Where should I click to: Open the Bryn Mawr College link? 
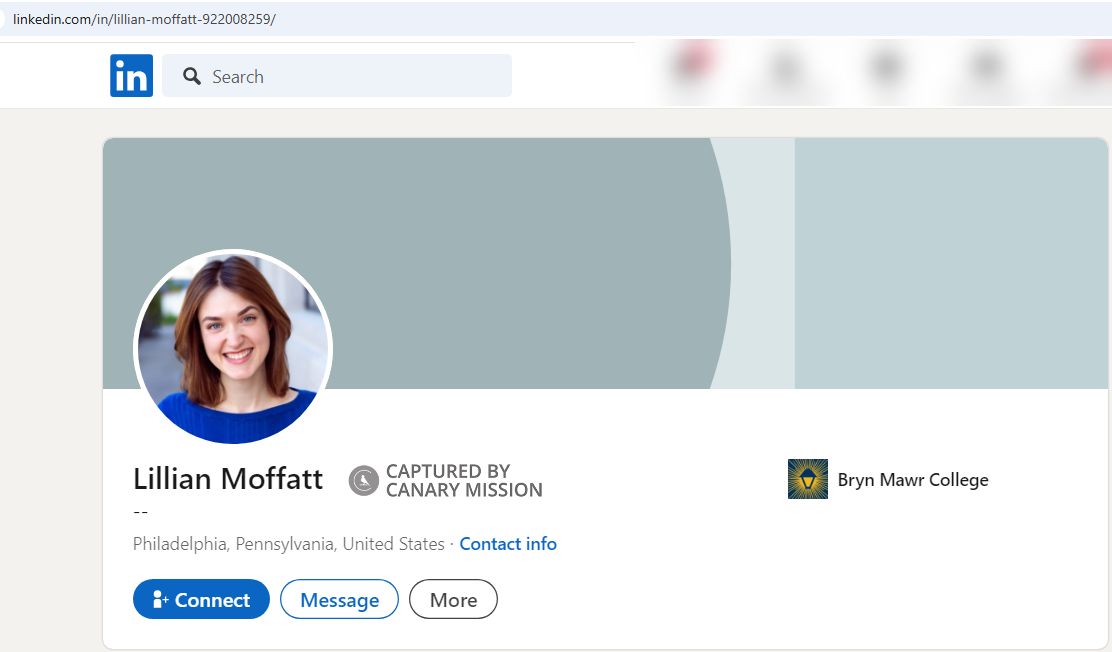click(912, 480)
